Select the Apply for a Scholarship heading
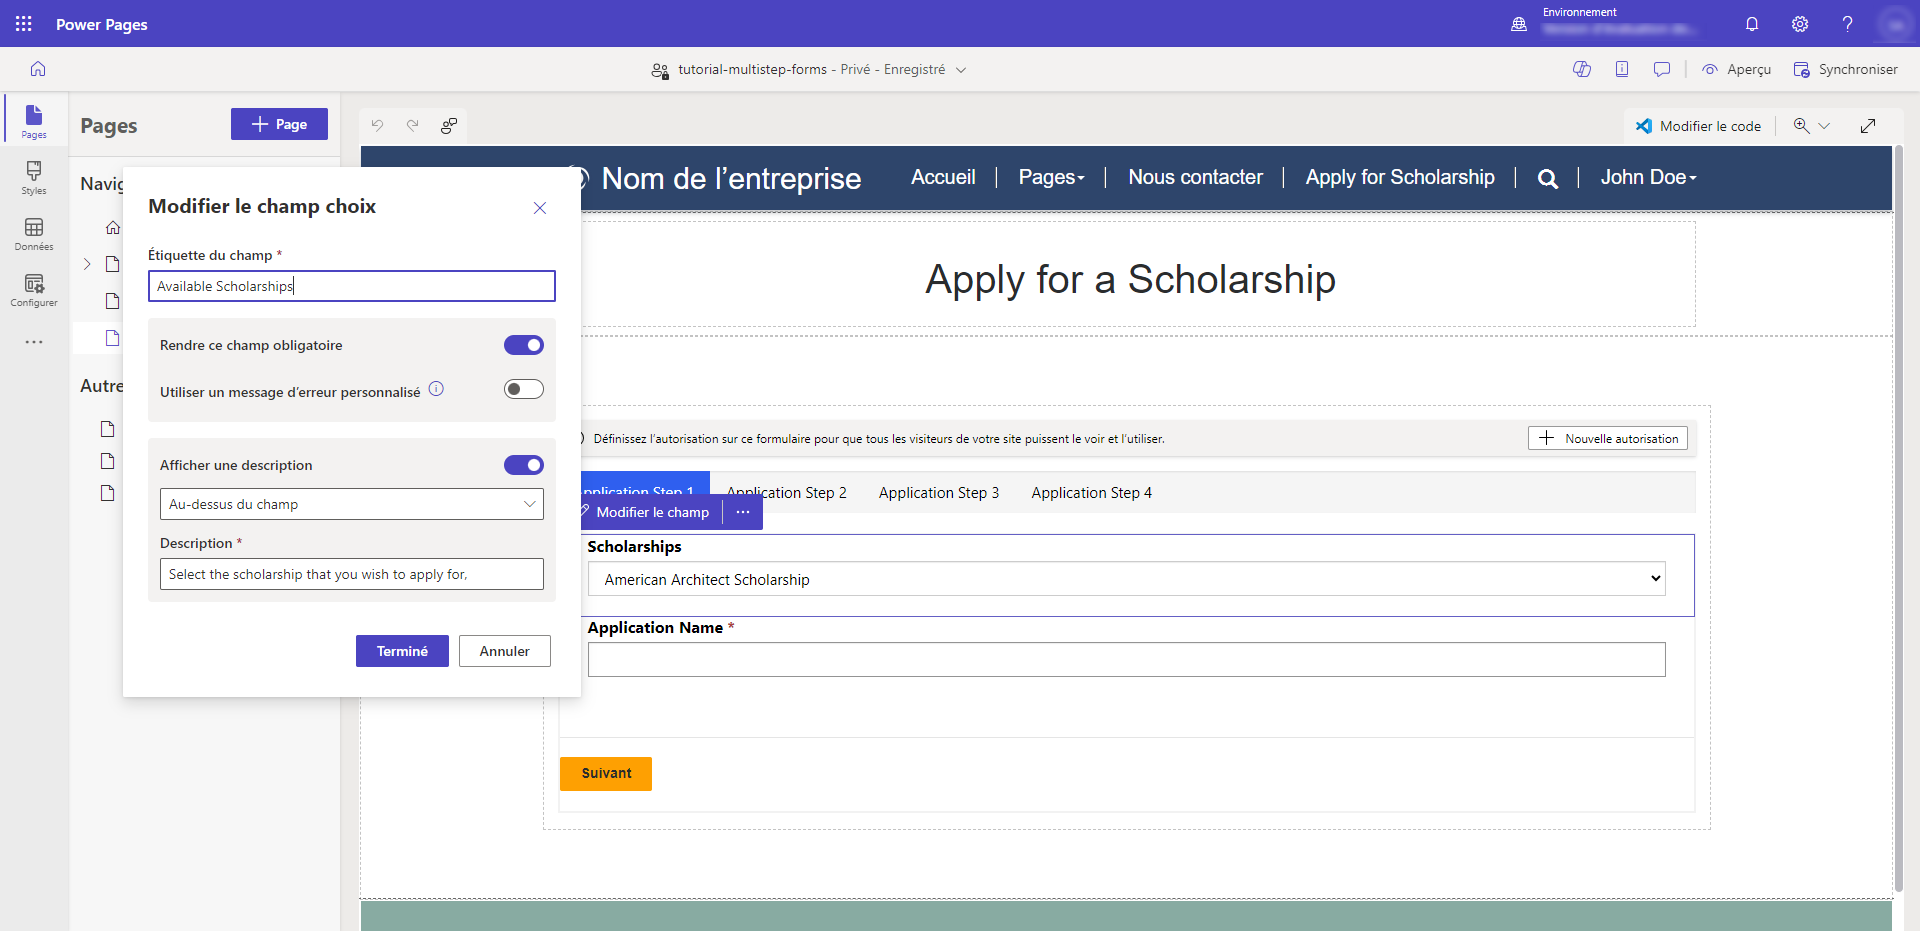 pyautogui.click(x=1130, y=279)
